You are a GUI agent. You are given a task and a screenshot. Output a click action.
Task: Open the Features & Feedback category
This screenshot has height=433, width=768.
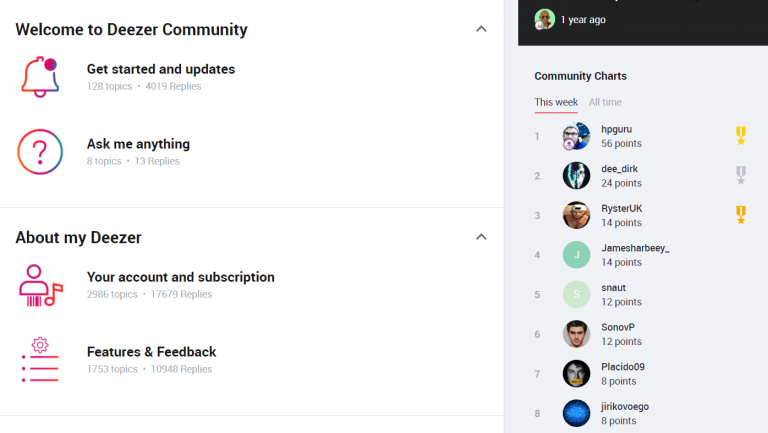pyautogui.click(x=151, y=352)
